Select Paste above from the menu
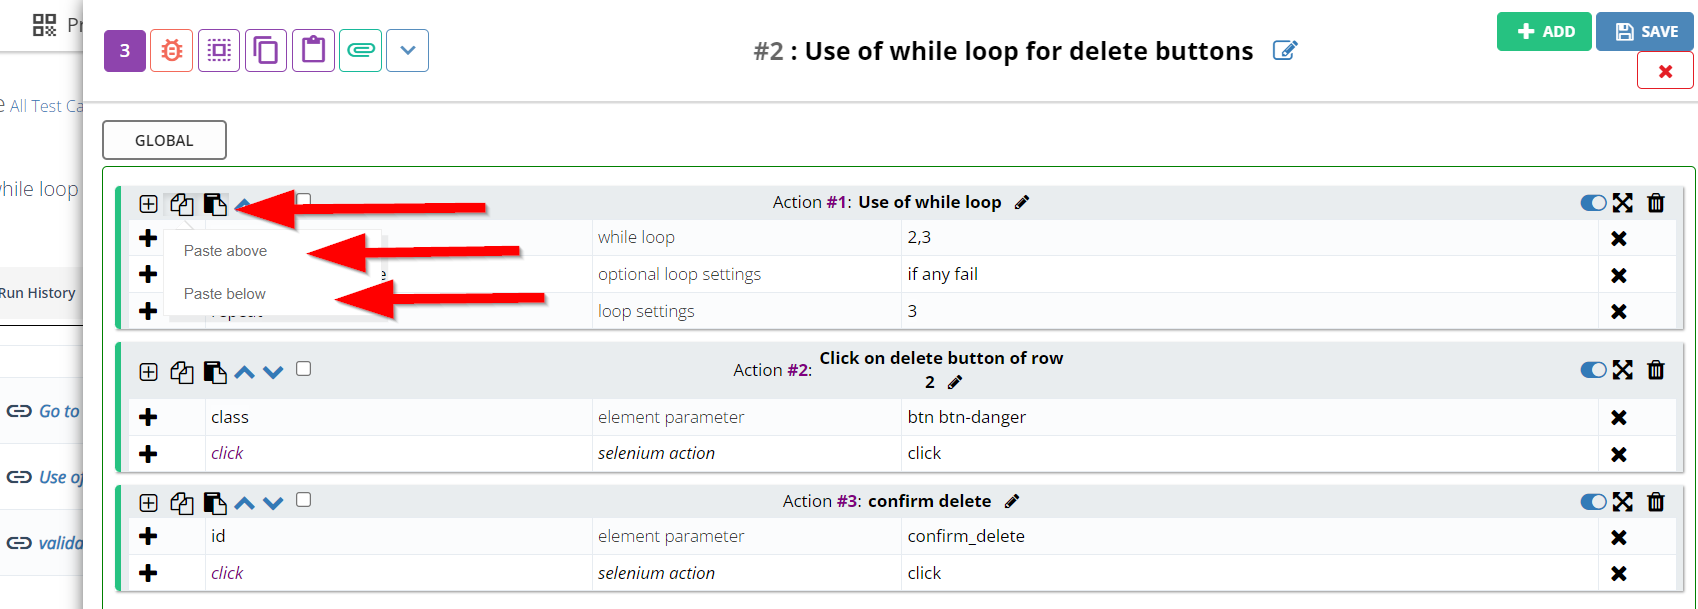1698x609 pixels. pyautogui.click(x=226, y=251)
